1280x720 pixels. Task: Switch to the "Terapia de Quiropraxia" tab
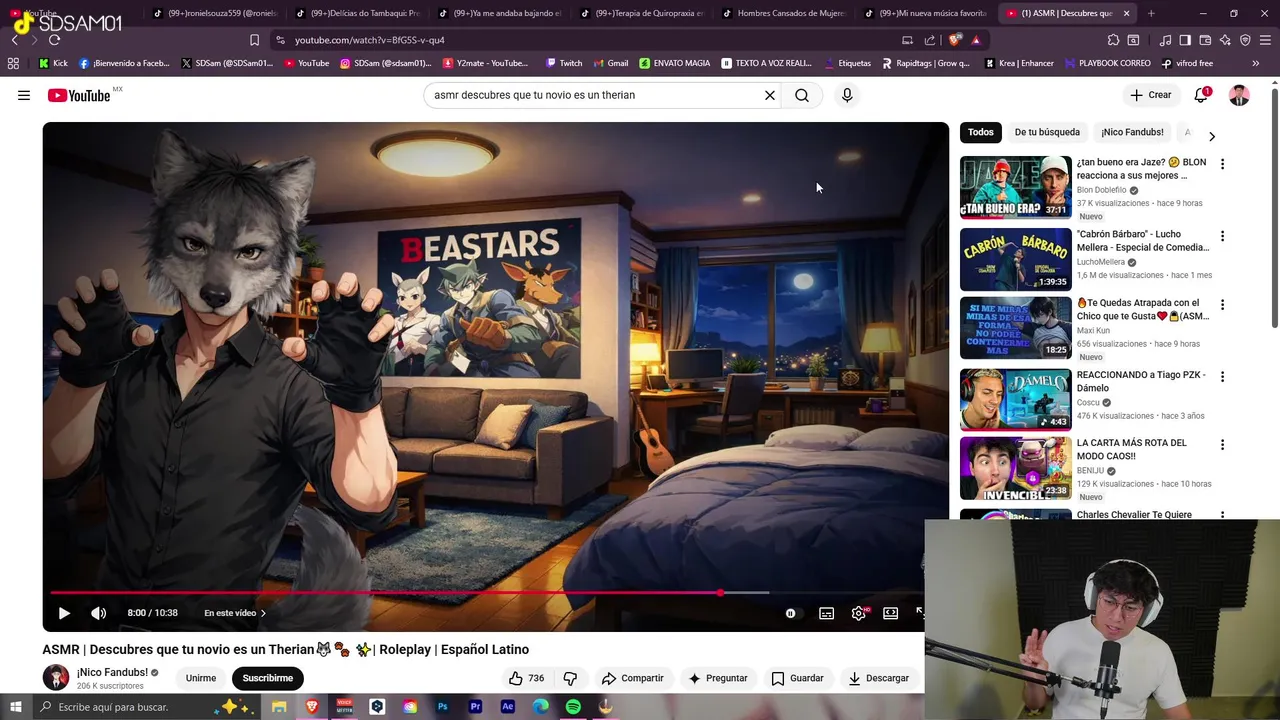[642, 13]
